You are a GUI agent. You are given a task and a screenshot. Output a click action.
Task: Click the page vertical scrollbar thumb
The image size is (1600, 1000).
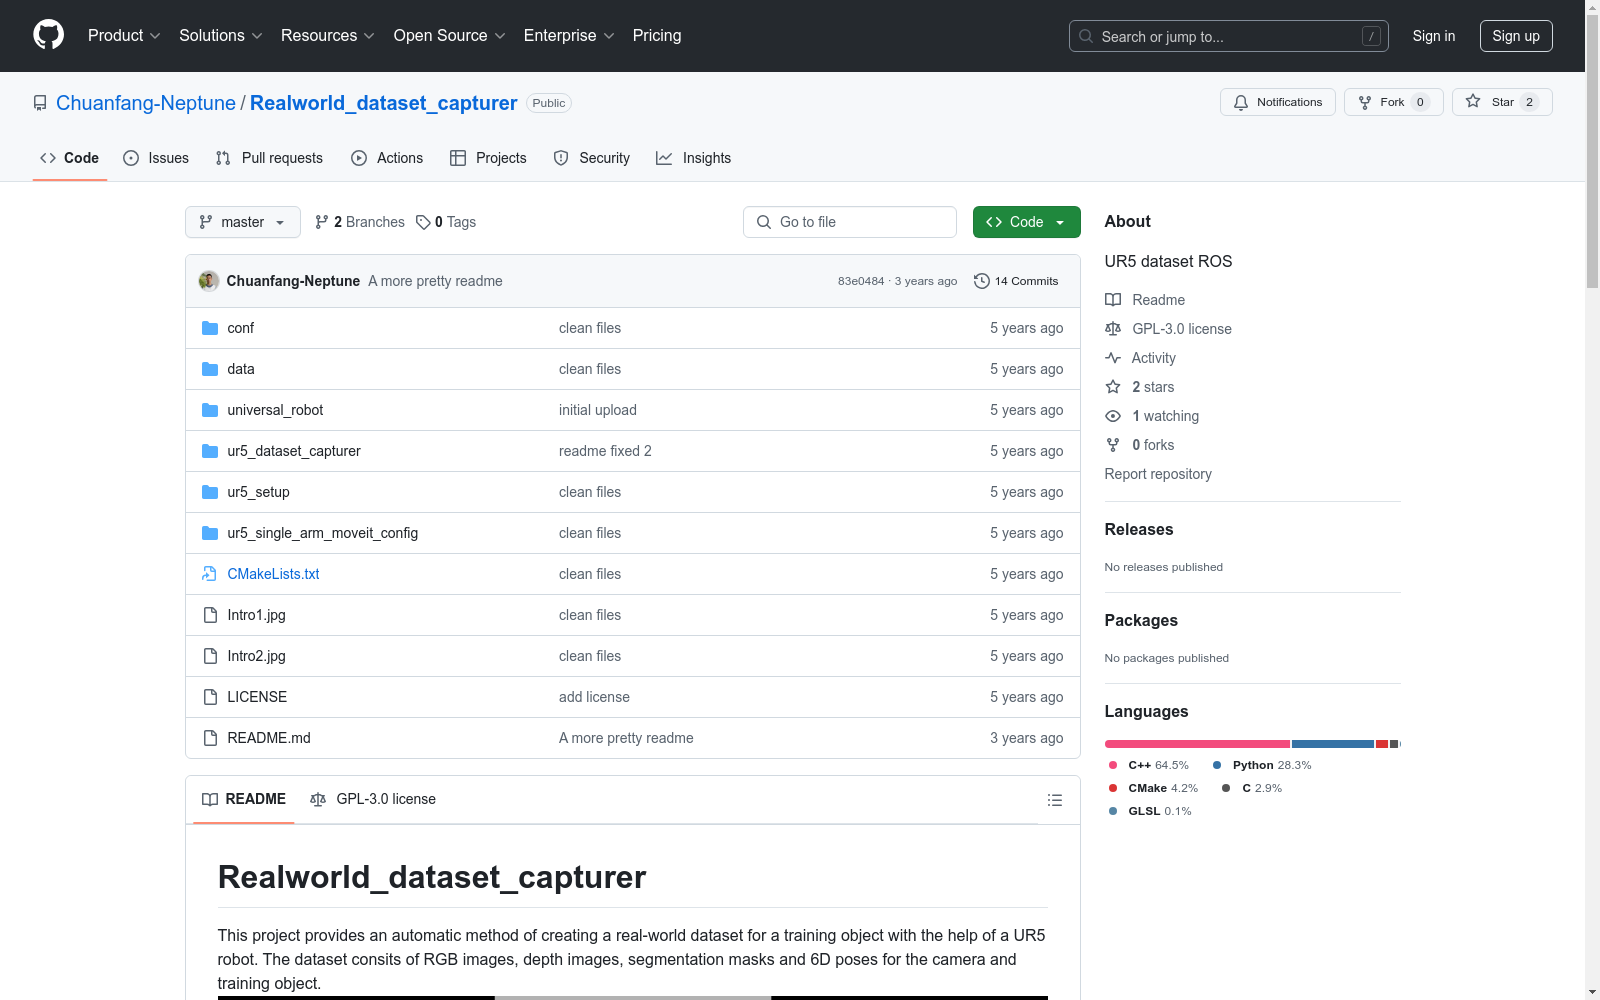click(1592, 153)
